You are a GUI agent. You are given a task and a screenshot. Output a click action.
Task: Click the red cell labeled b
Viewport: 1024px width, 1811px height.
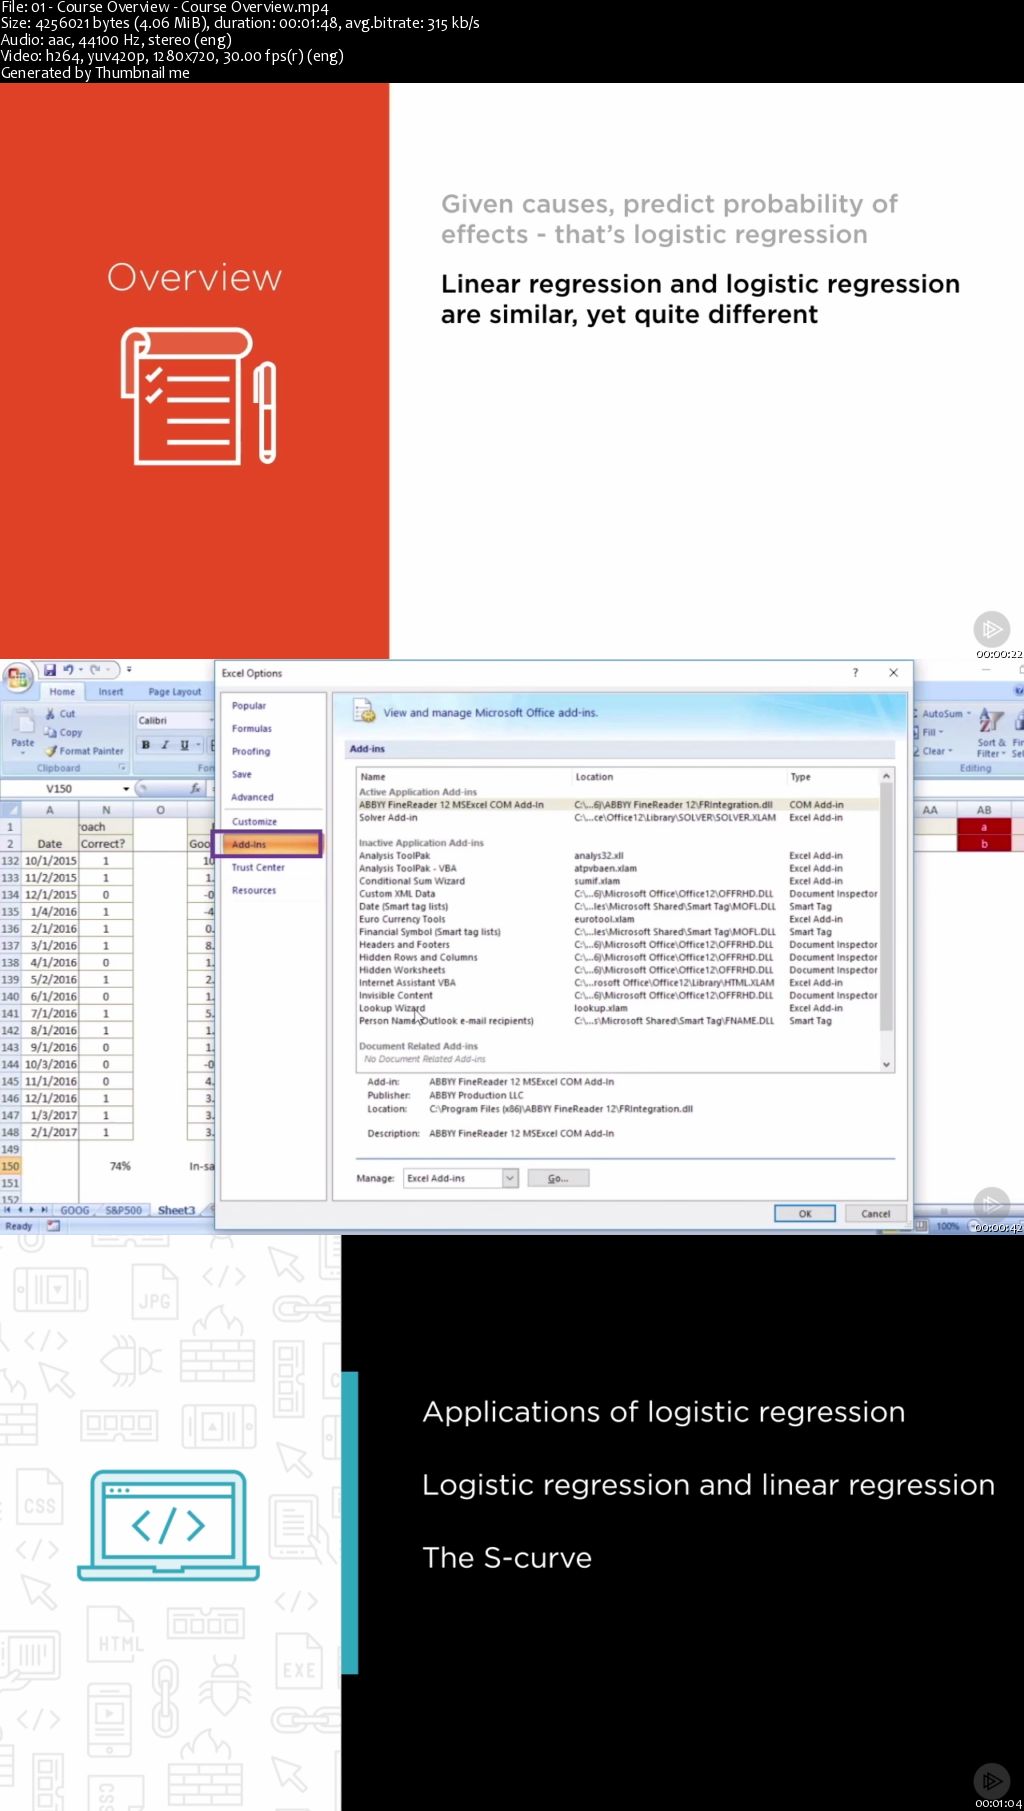coord(984,844)
